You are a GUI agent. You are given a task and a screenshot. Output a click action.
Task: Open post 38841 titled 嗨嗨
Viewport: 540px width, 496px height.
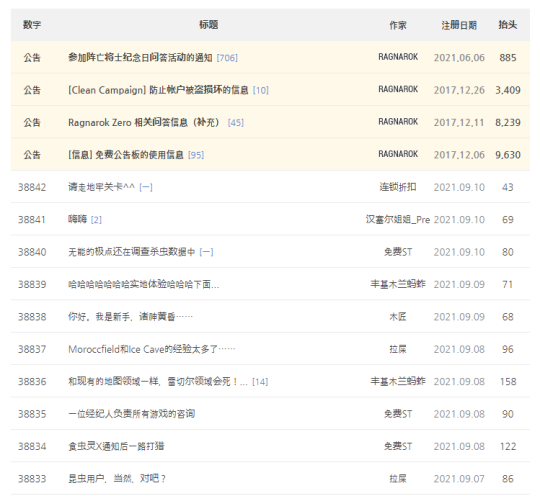coord(77,219)
